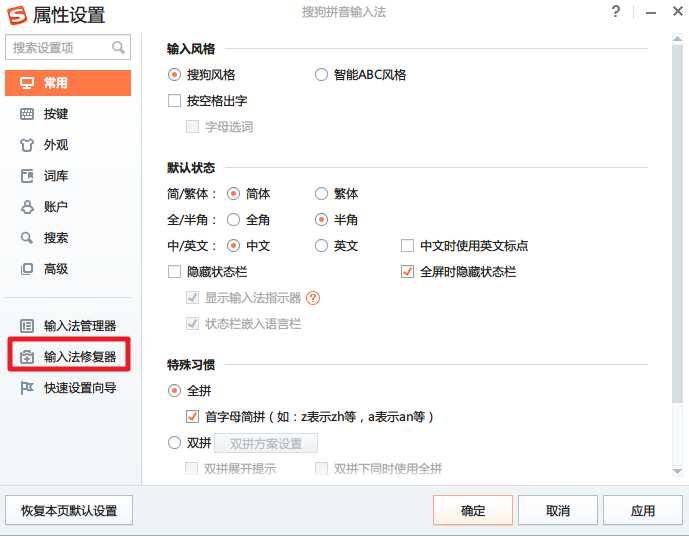
Task: Open the 外观 appearance settings section
Action: (x=56, y=145)
